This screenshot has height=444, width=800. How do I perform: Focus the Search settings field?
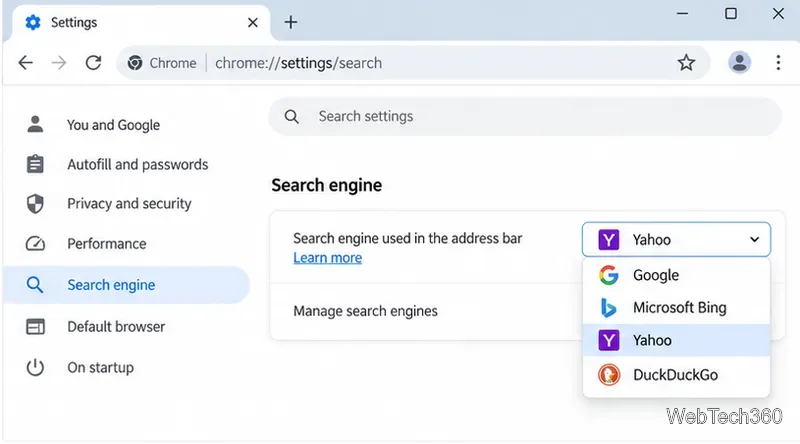(x=526, y=116)
